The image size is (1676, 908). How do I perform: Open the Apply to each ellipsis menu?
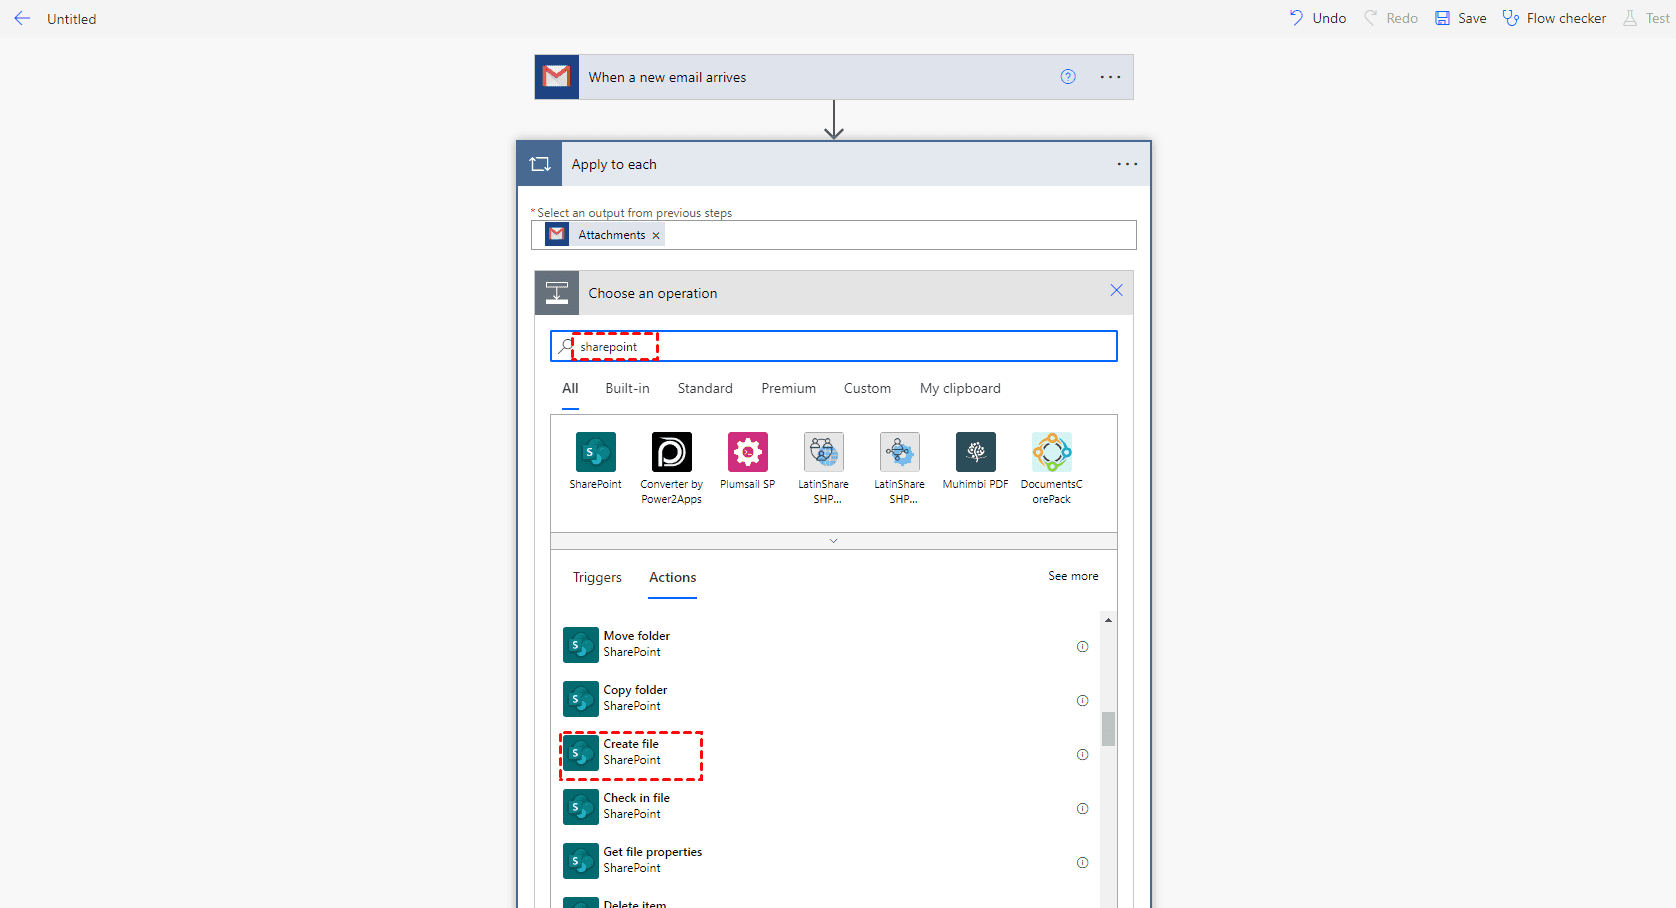(x=1127, y=164)
